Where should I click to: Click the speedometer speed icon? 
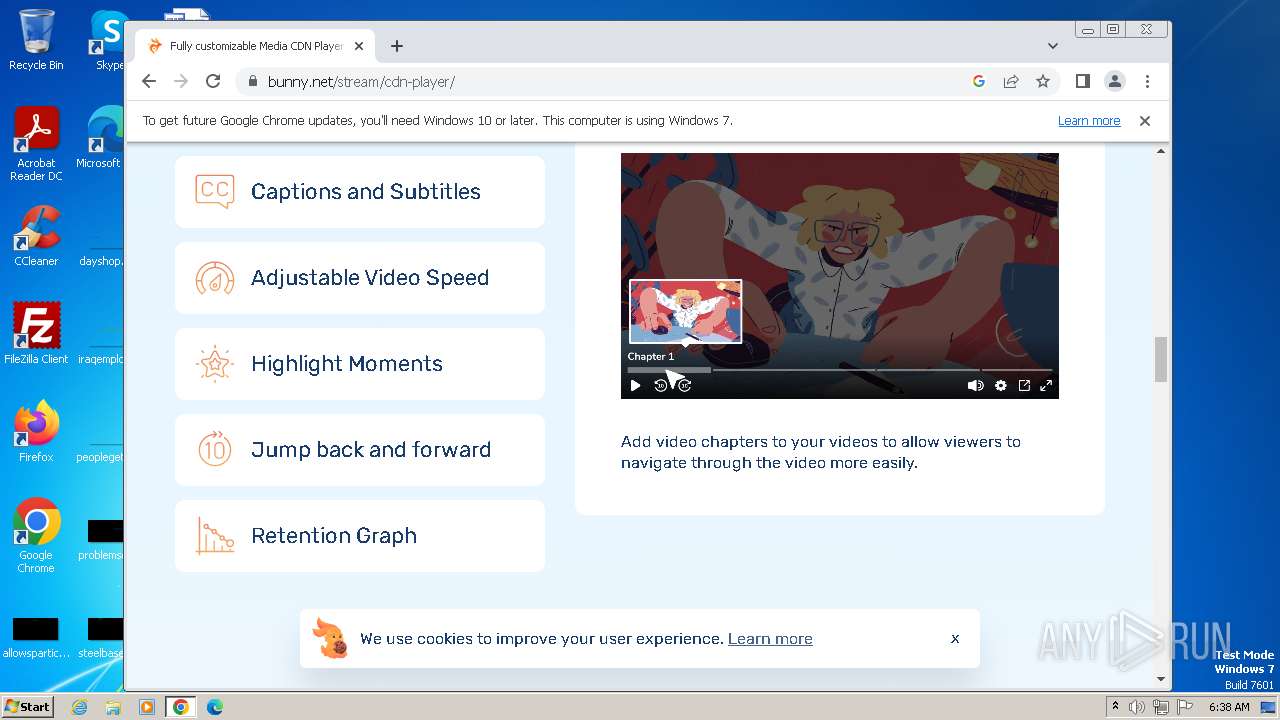tap(215, 277)
